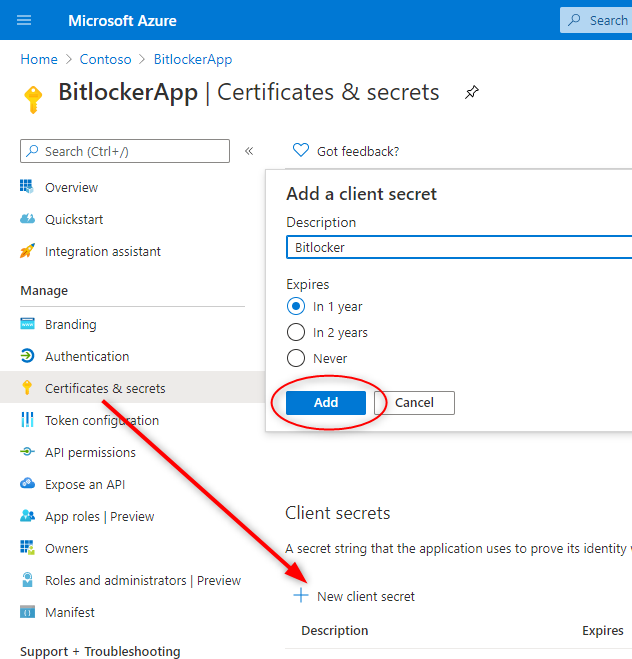Select the In 2 years expiry option

pos(296,332)
